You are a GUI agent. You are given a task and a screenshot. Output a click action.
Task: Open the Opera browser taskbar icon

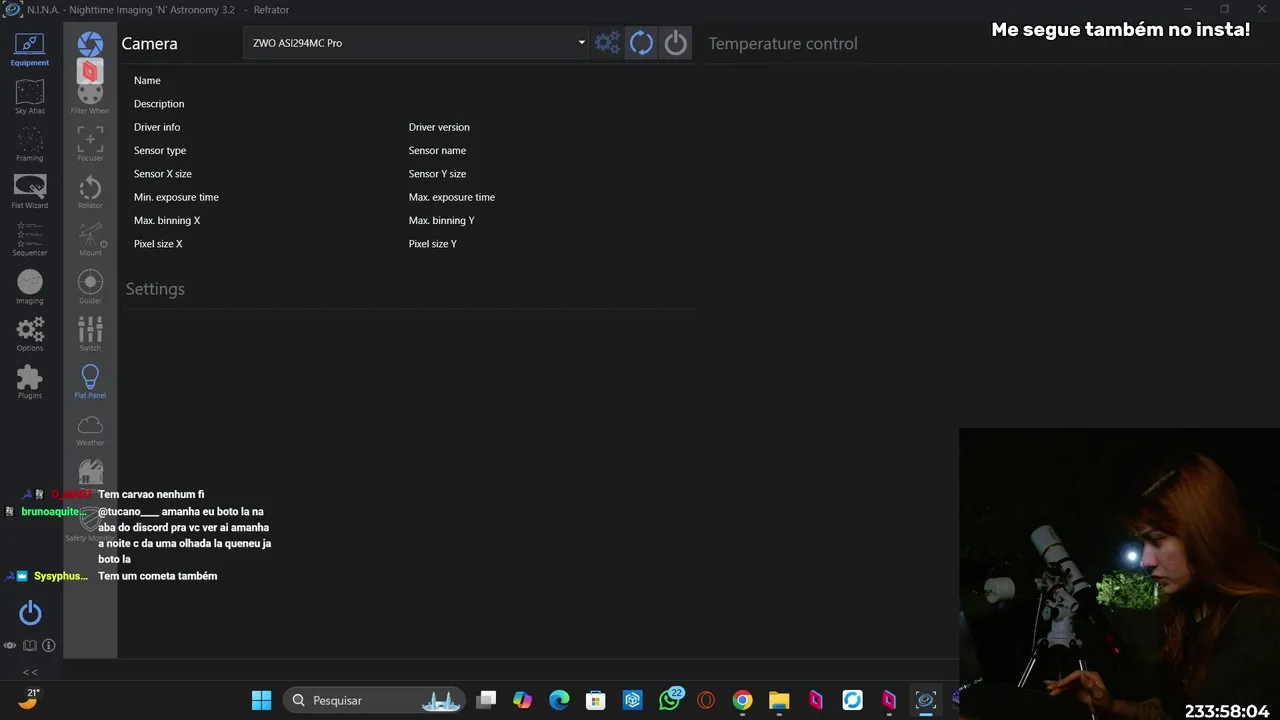[x=706, y=700]
